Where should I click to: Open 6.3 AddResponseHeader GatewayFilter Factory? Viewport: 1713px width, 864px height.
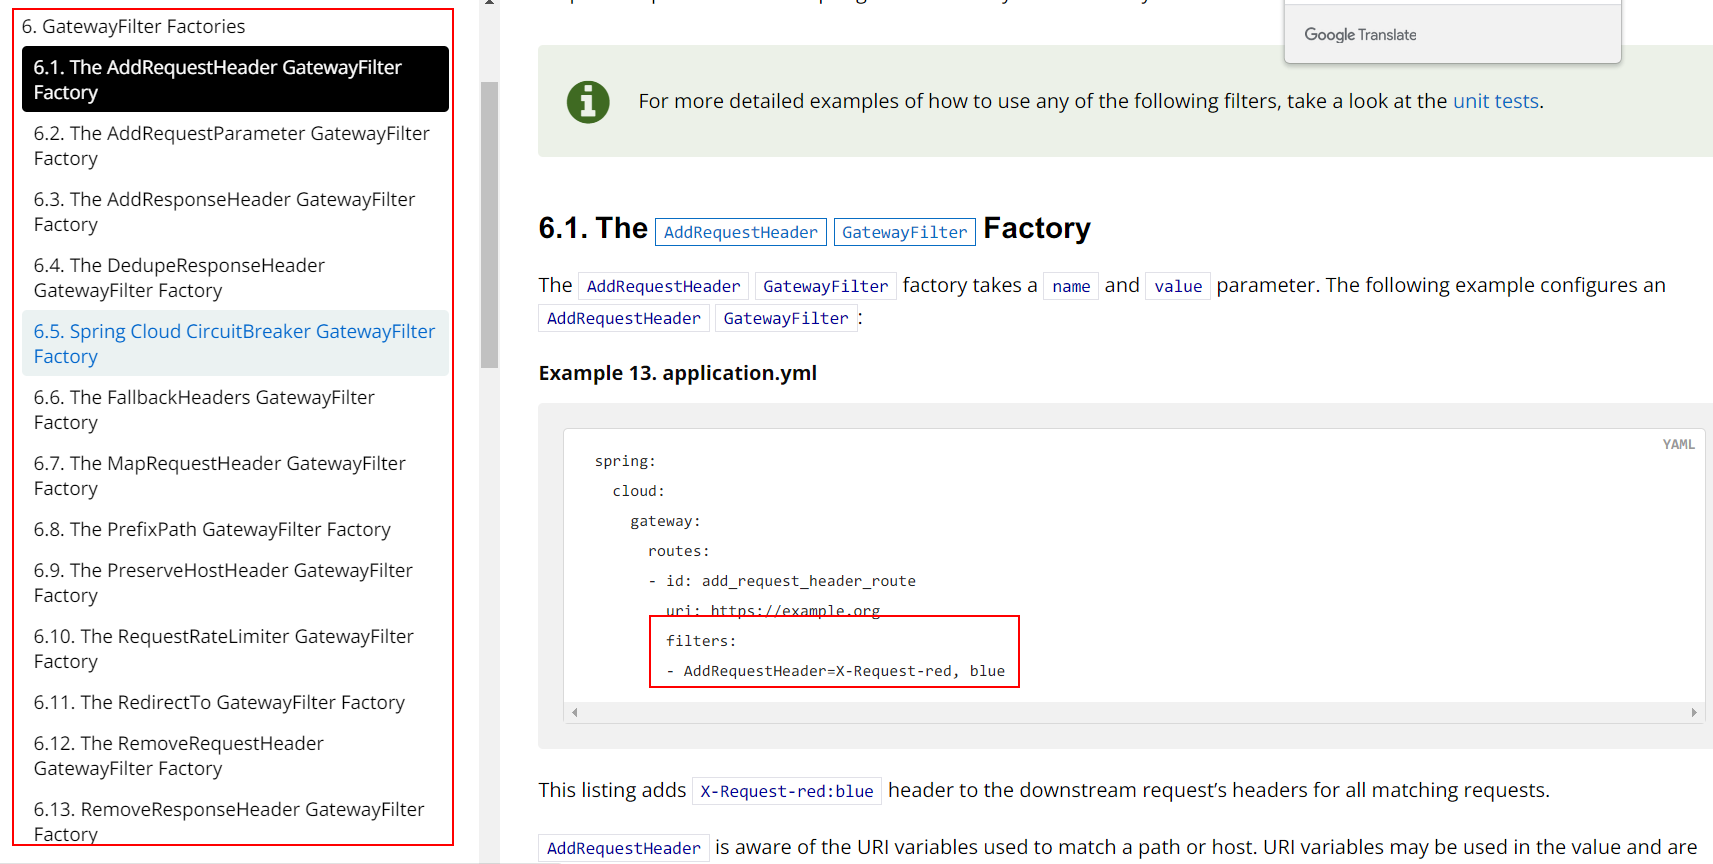click(235, 211)
